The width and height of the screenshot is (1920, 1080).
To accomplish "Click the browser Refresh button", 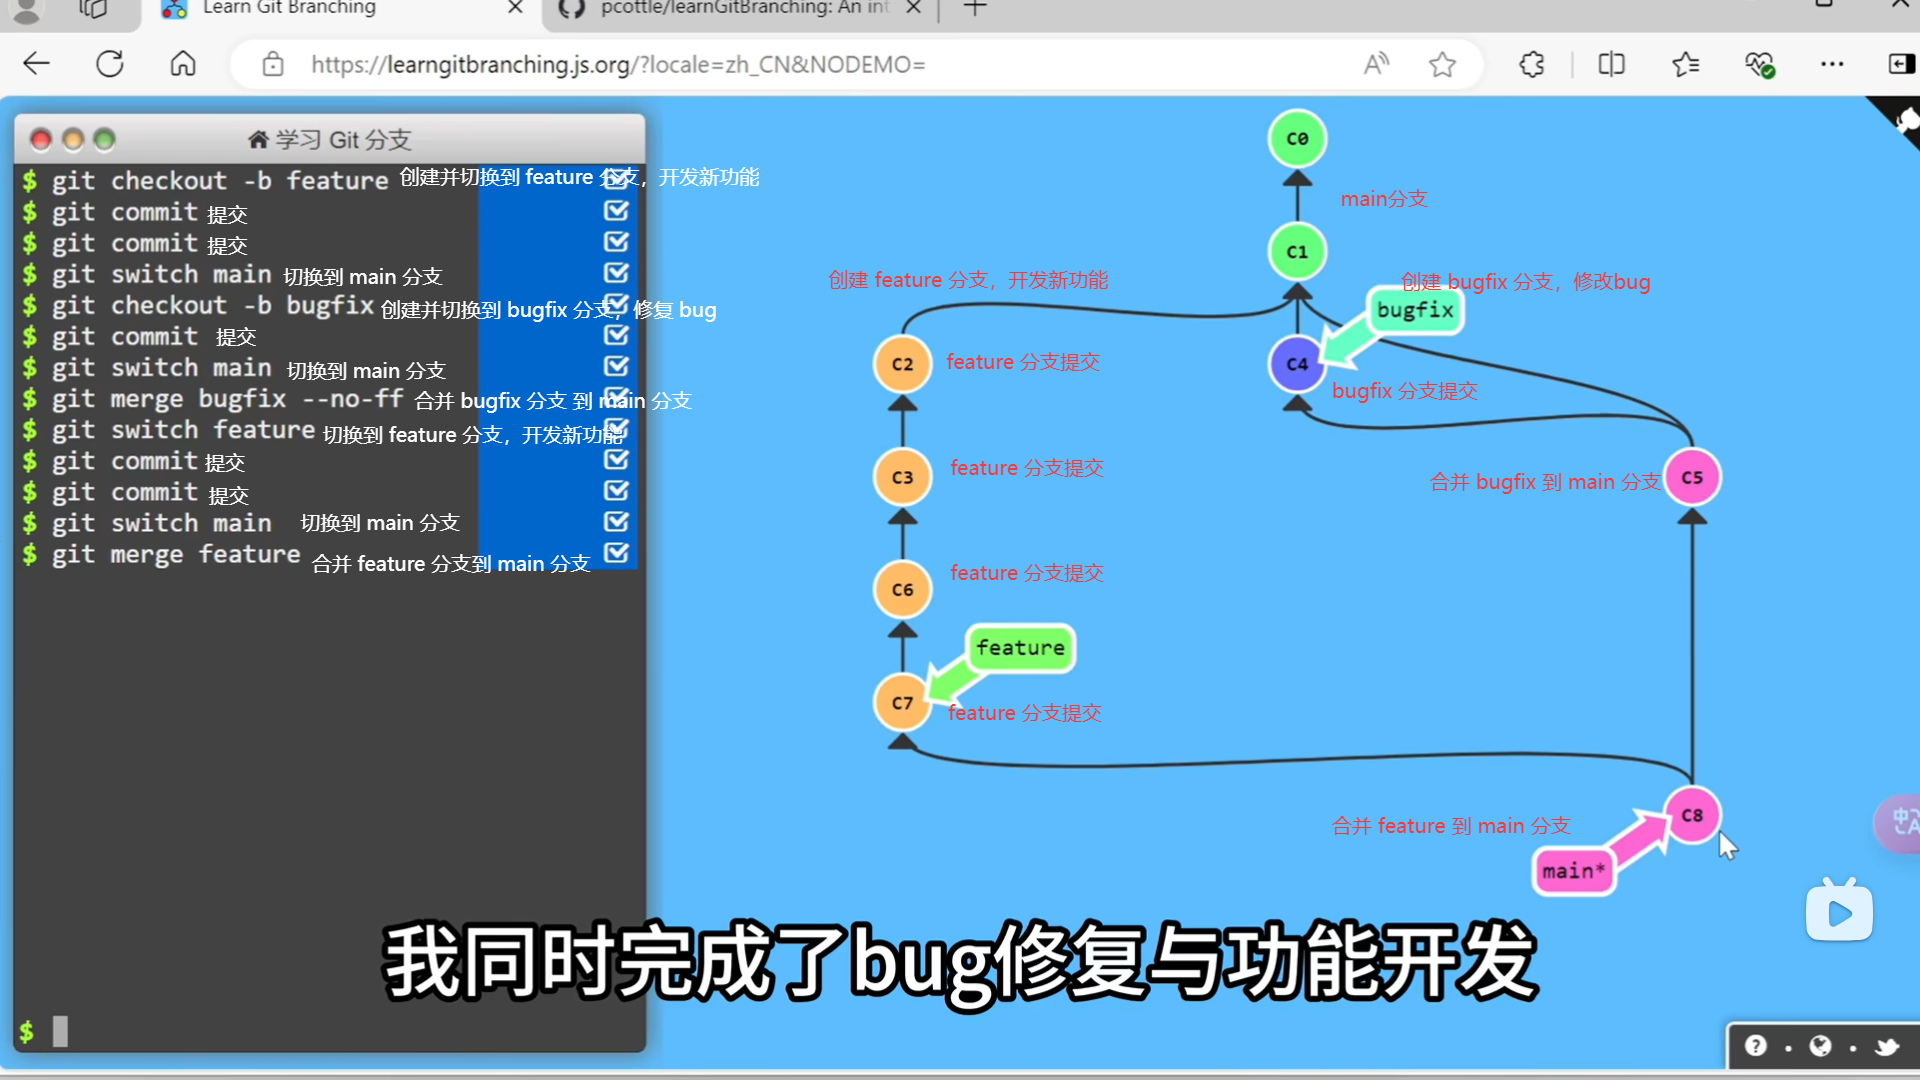I will click(x=110, y=65).
